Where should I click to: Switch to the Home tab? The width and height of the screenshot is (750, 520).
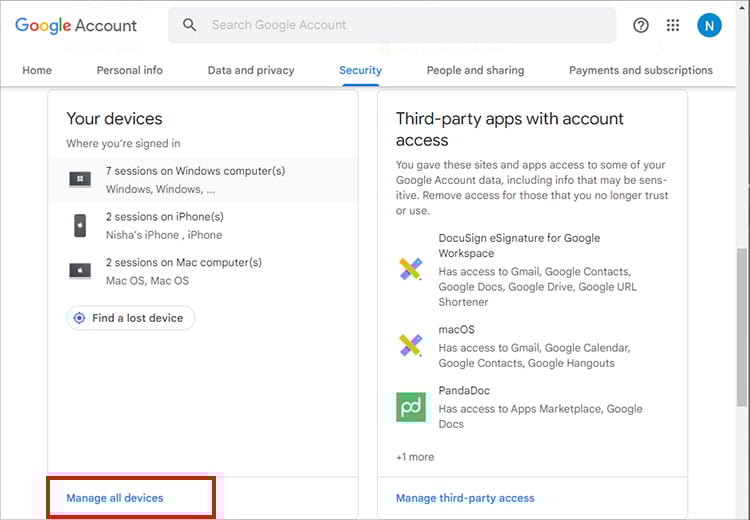point(37,70)
